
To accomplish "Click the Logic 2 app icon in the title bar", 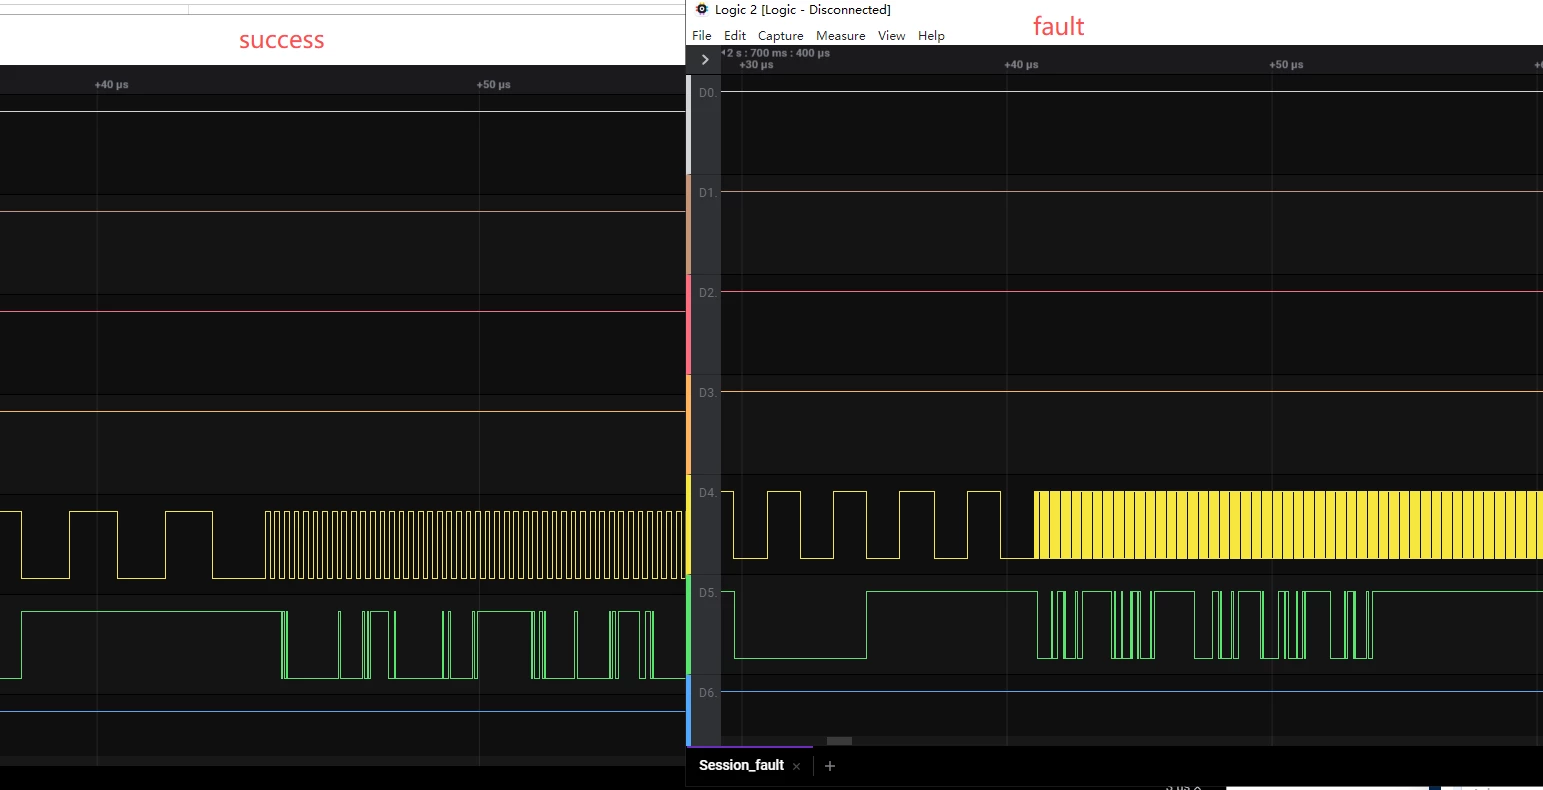I will pos(702,10).
